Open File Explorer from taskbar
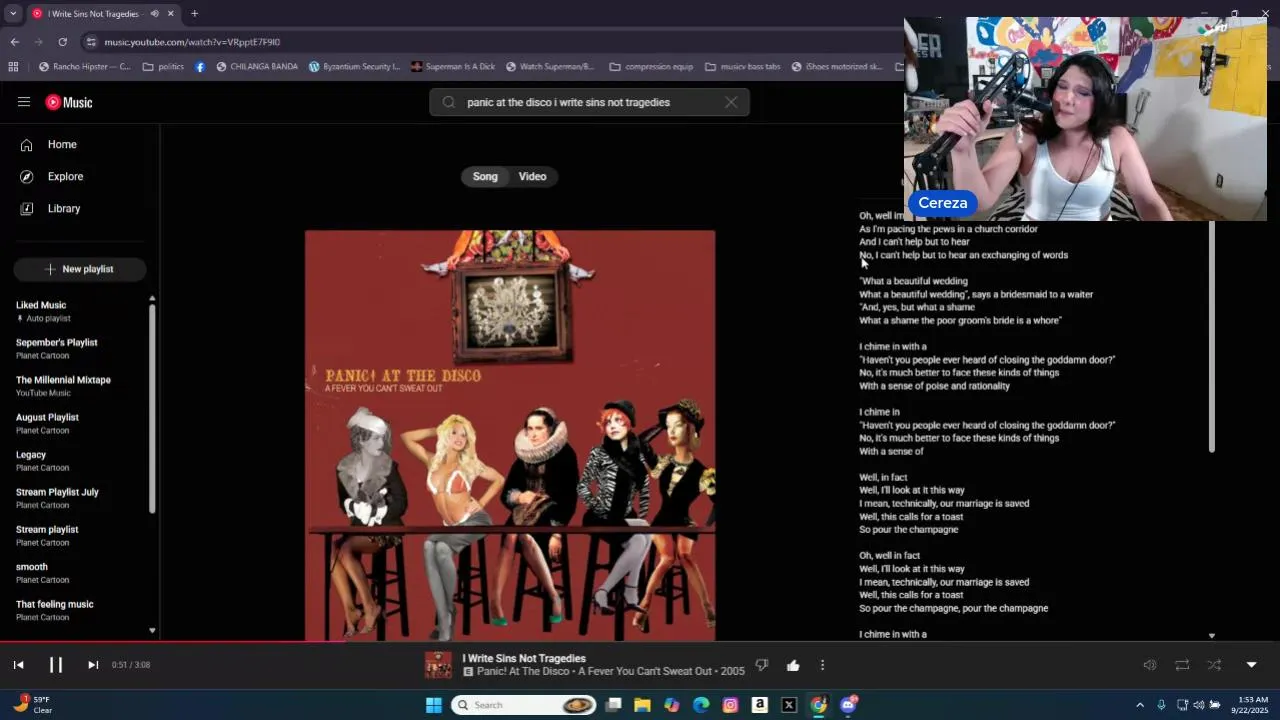 (x=642, y=705)
